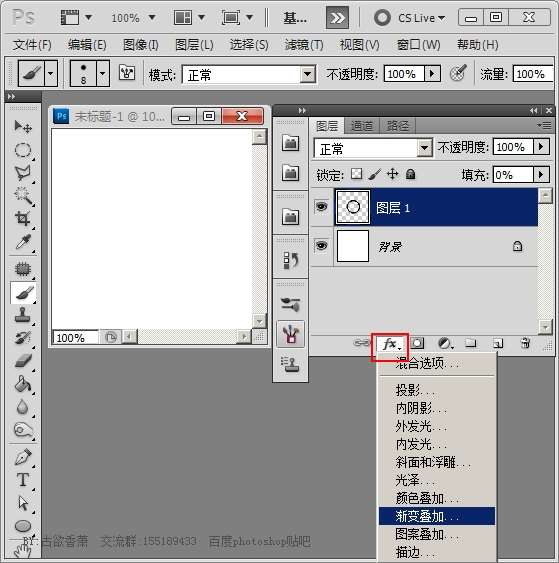Toggle the Brush panel button

pyautogui.click(x=127, y=73)
